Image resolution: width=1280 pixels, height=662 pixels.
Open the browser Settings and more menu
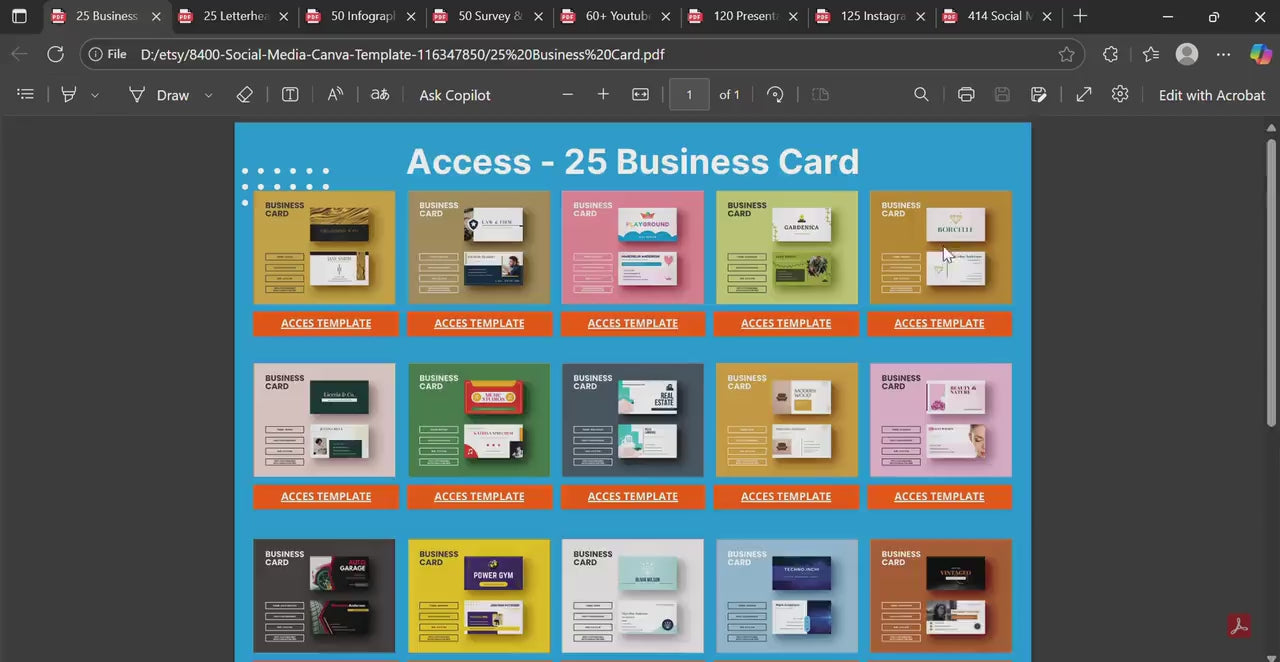[1223, 54]
